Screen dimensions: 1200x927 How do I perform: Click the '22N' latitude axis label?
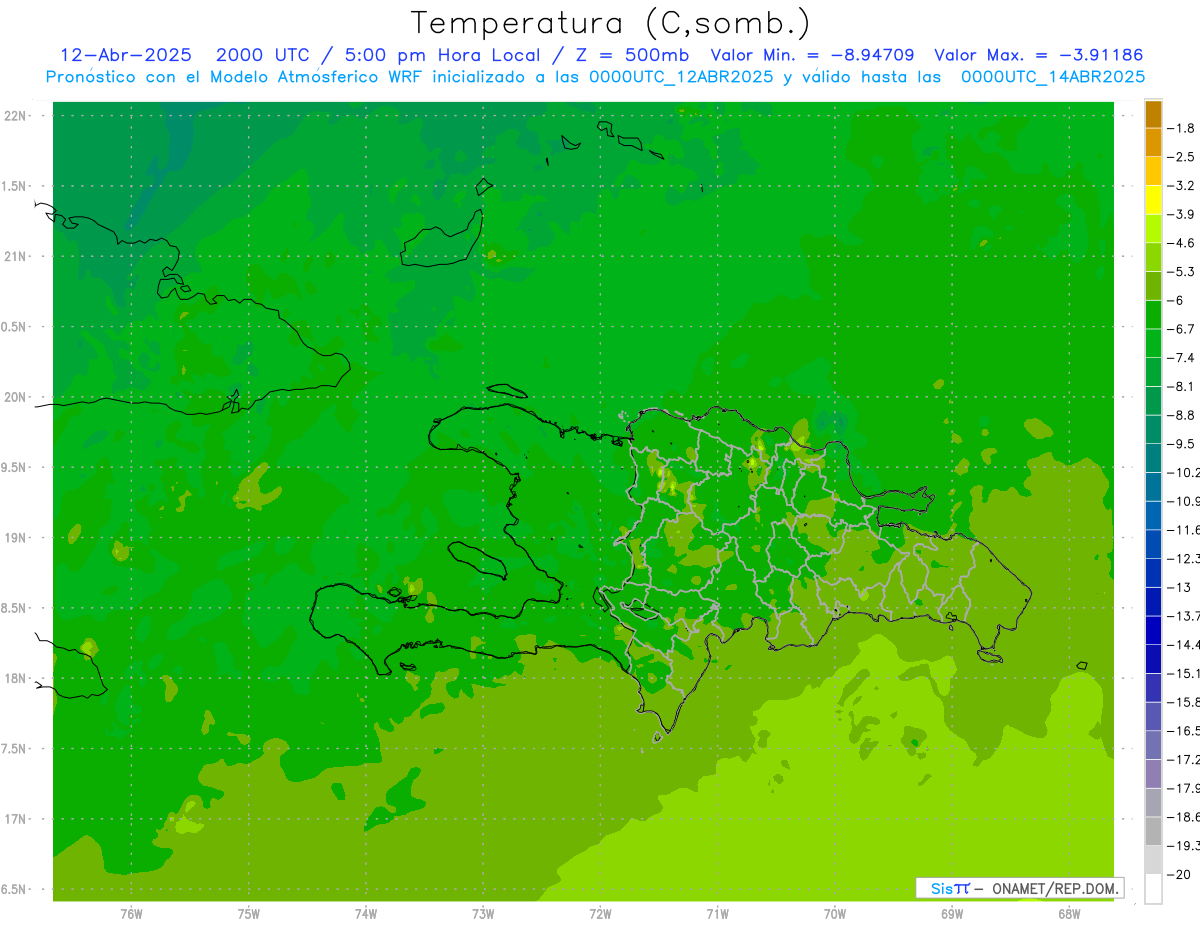17,116
